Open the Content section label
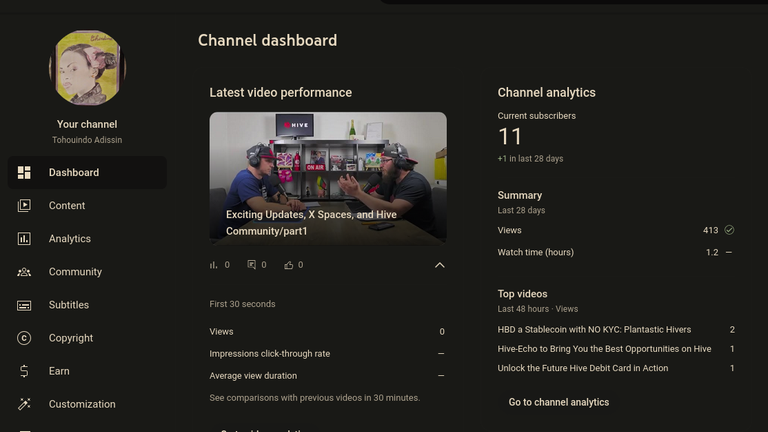Screen dimensions: 768x432 click(67, 206)
